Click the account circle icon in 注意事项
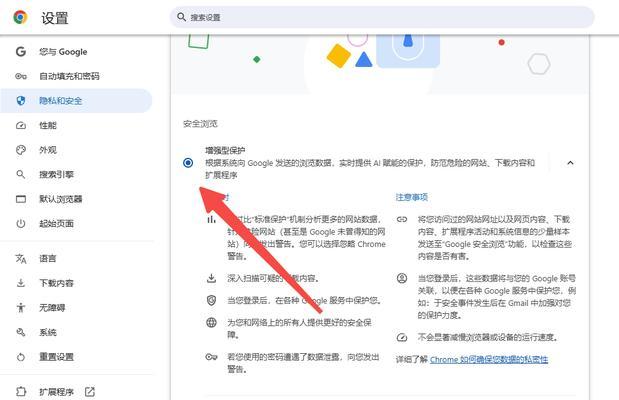 pos(402,278)
